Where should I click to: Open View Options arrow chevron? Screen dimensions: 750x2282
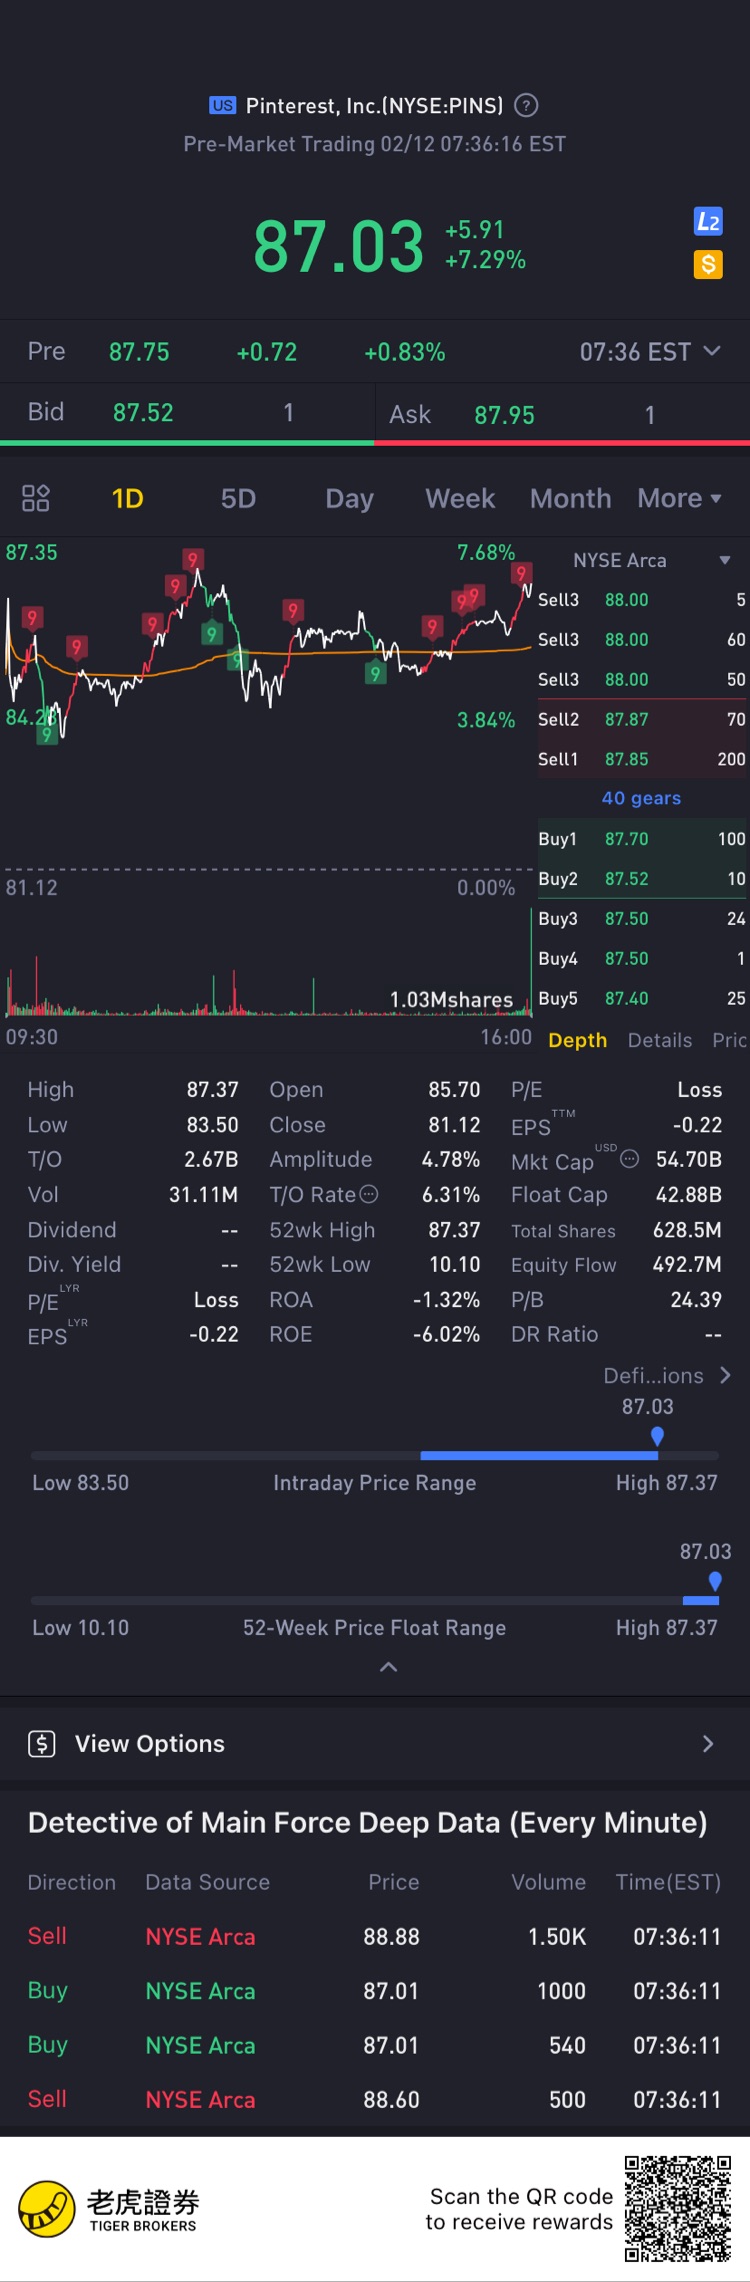coord(708,1744)
